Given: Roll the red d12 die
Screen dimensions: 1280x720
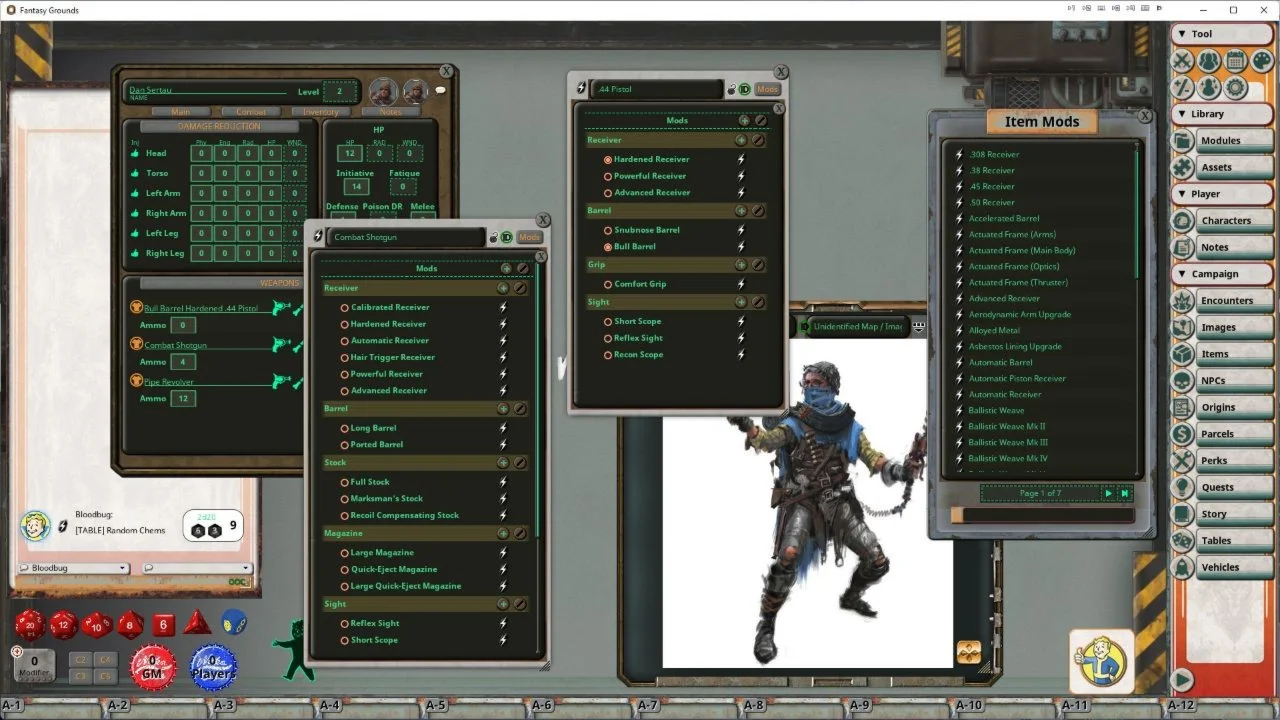Looking at the screenshot, I should tap(64, 625).
